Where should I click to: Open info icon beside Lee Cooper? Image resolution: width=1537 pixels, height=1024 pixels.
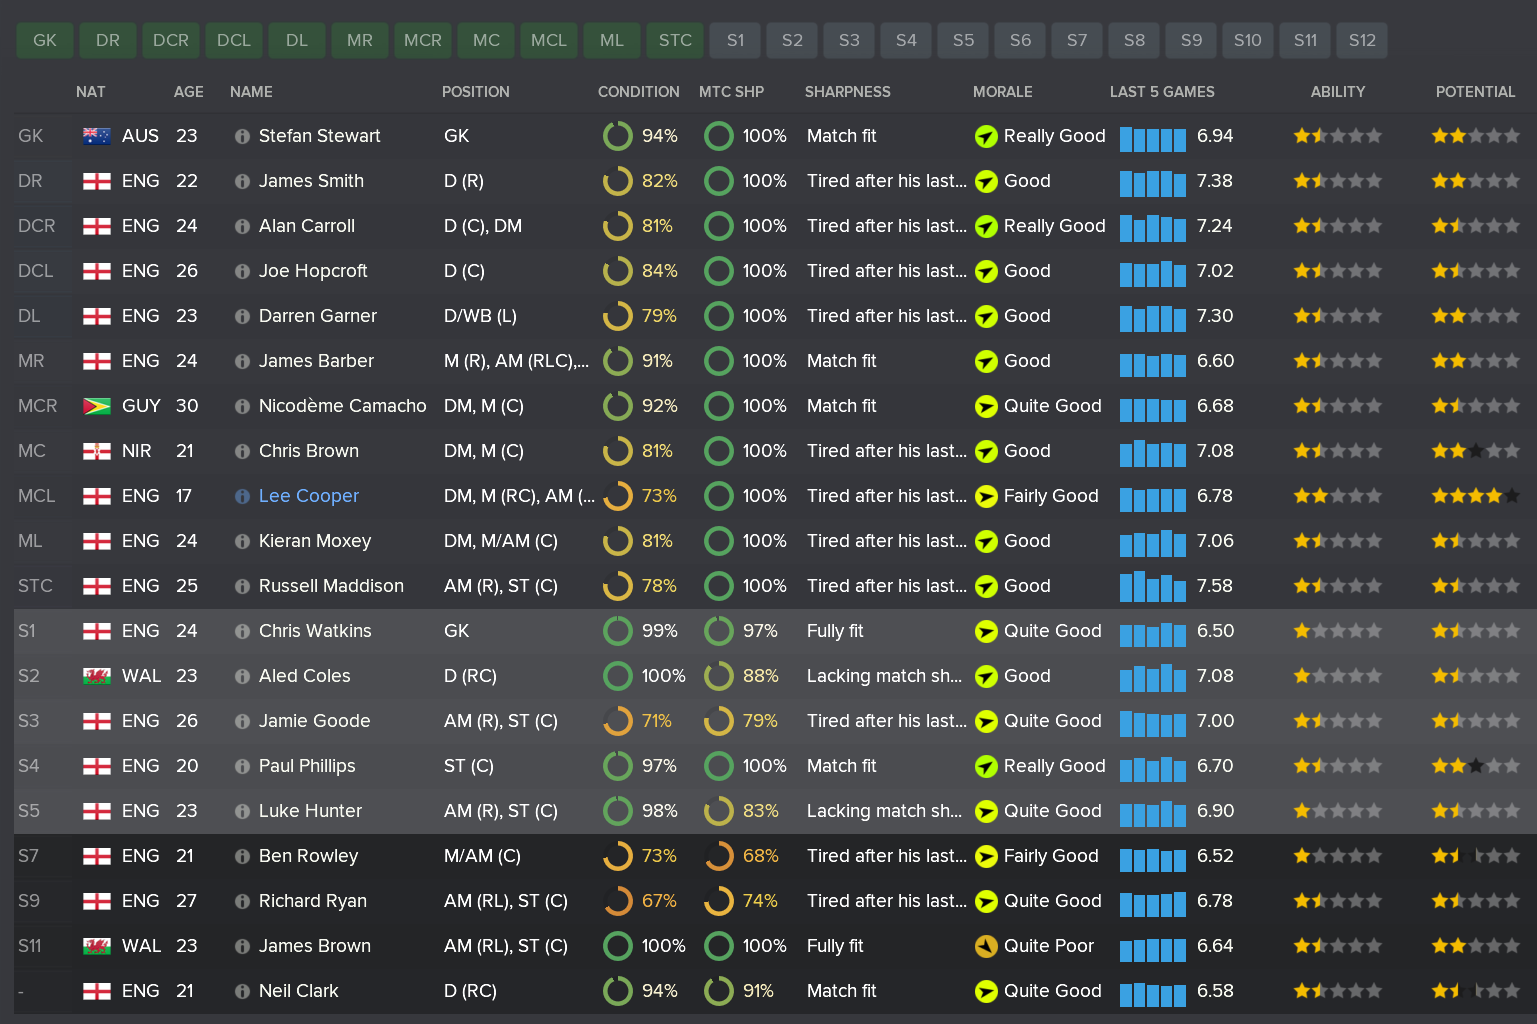[x=242, y=497]
